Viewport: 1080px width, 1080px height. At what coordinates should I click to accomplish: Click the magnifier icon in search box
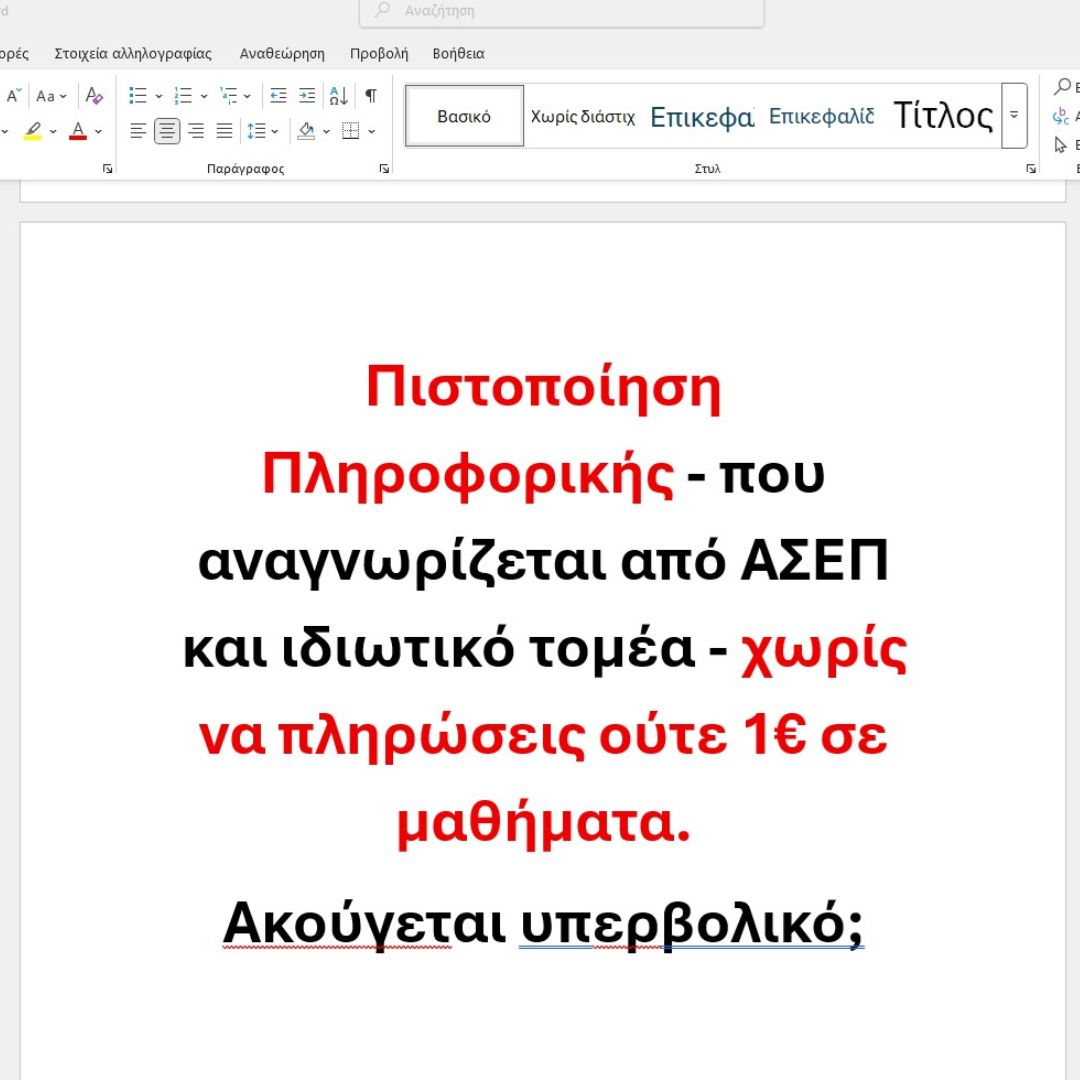tap(382, 10)
